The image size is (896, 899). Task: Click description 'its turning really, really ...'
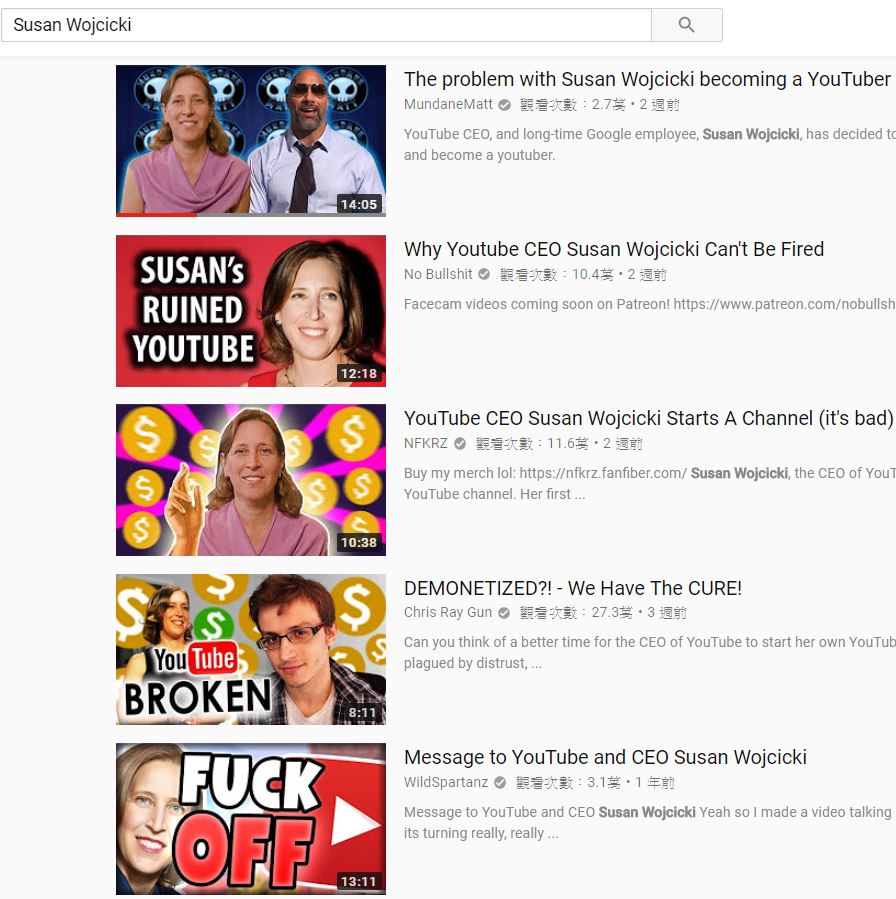(481, 833)
